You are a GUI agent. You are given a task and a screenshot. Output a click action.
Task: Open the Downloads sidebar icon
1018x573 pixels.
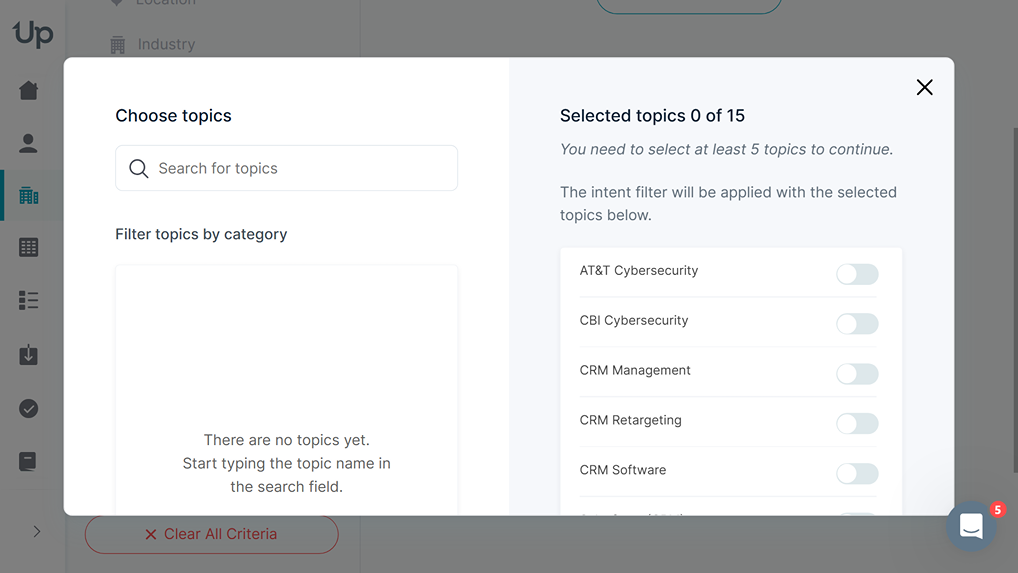click(29, 355)
